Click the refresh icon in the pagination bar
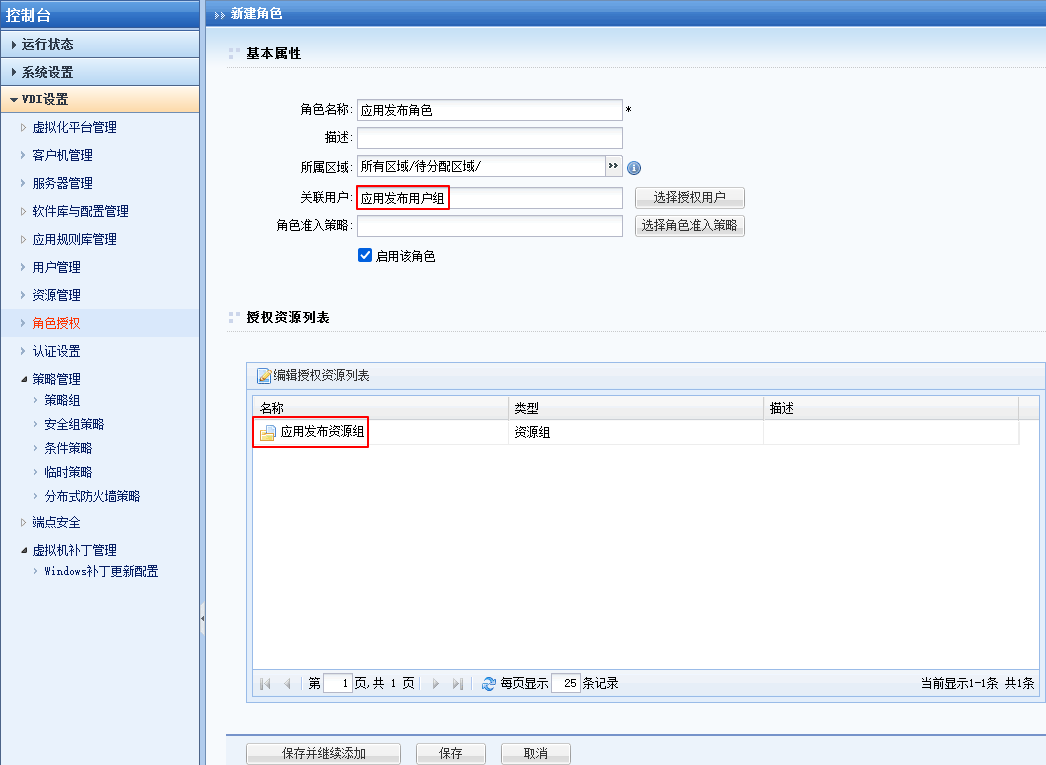1046x765 pixels. [x=489, y=684]
